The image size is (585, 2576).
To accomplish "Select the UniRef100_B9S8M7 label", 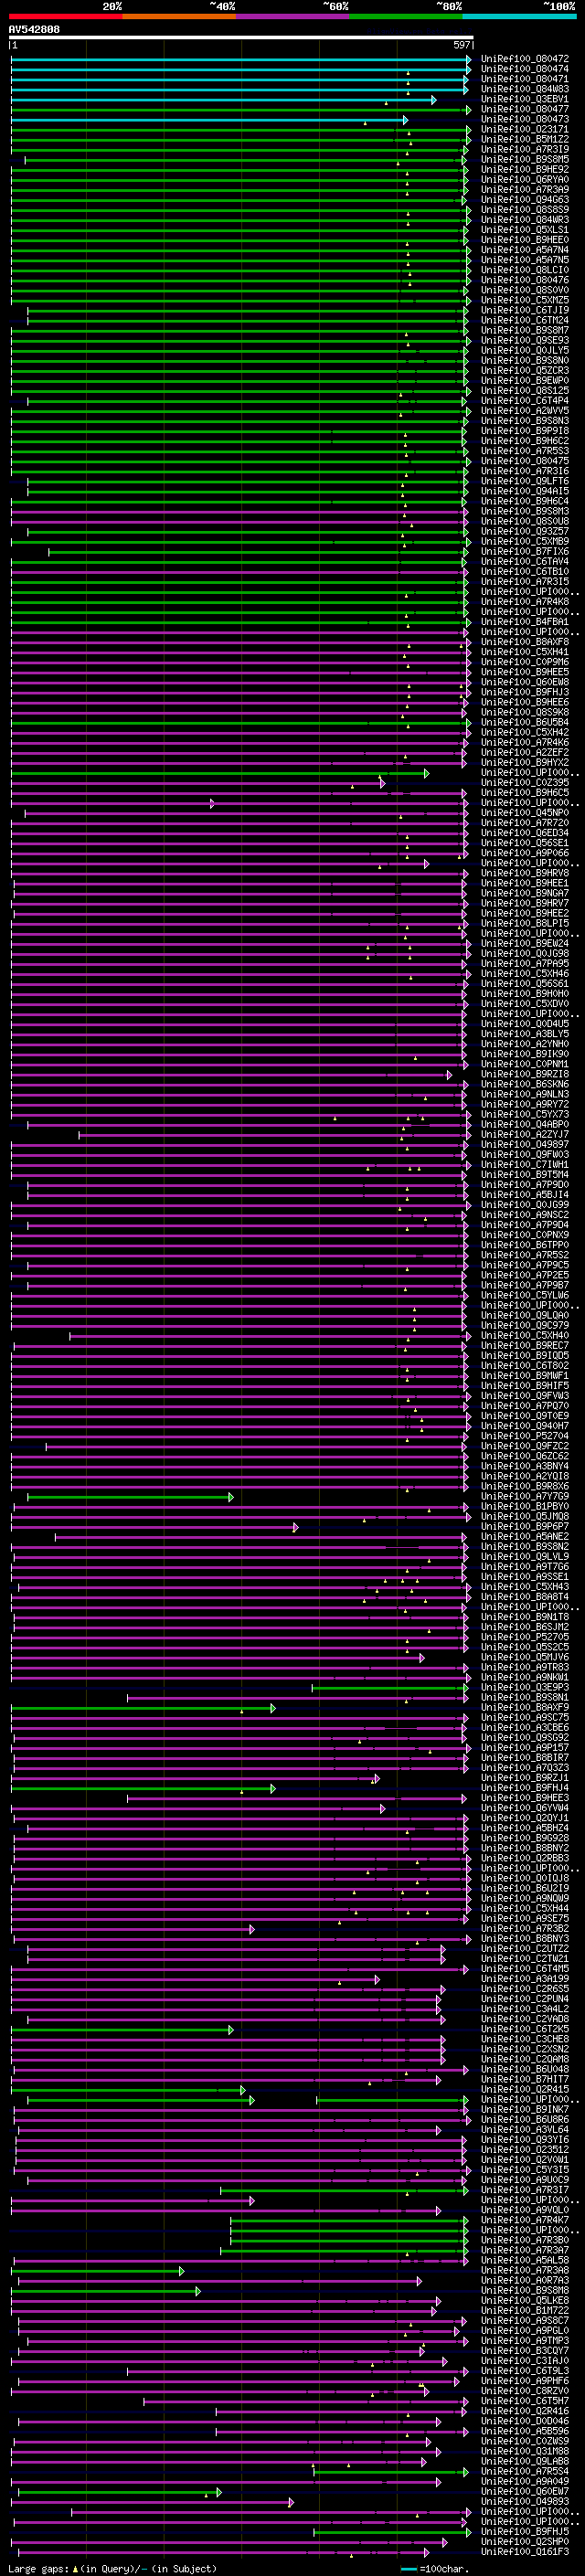I will click(525, 330).
